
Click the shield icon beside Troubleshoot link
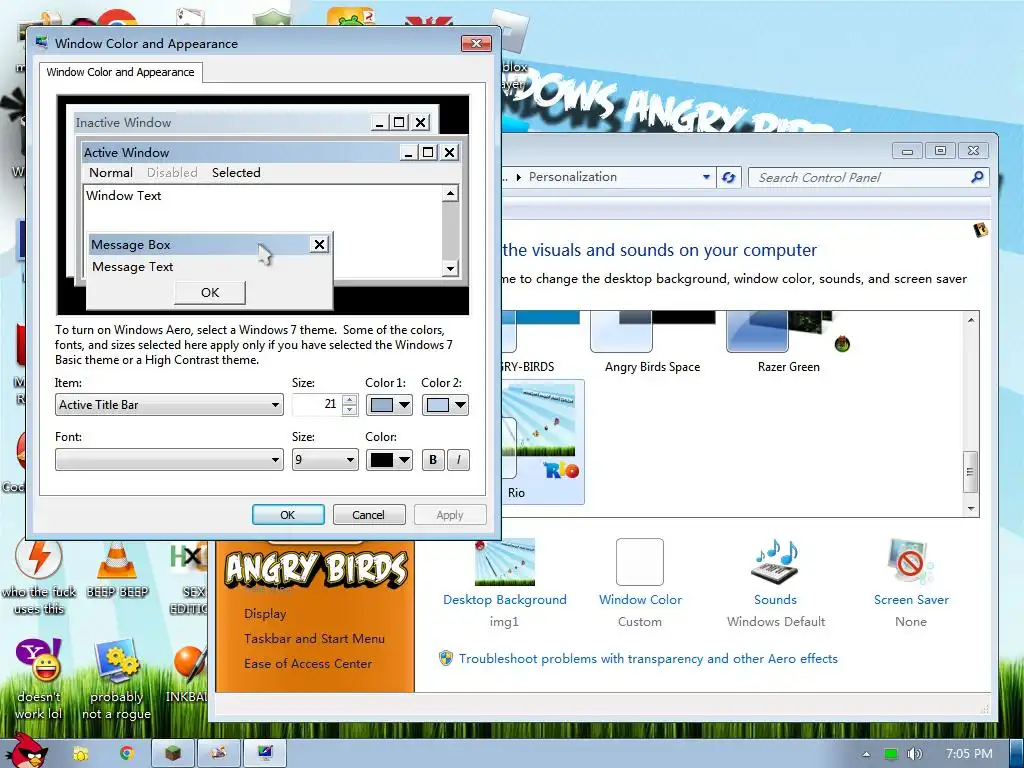click(445, 658)
